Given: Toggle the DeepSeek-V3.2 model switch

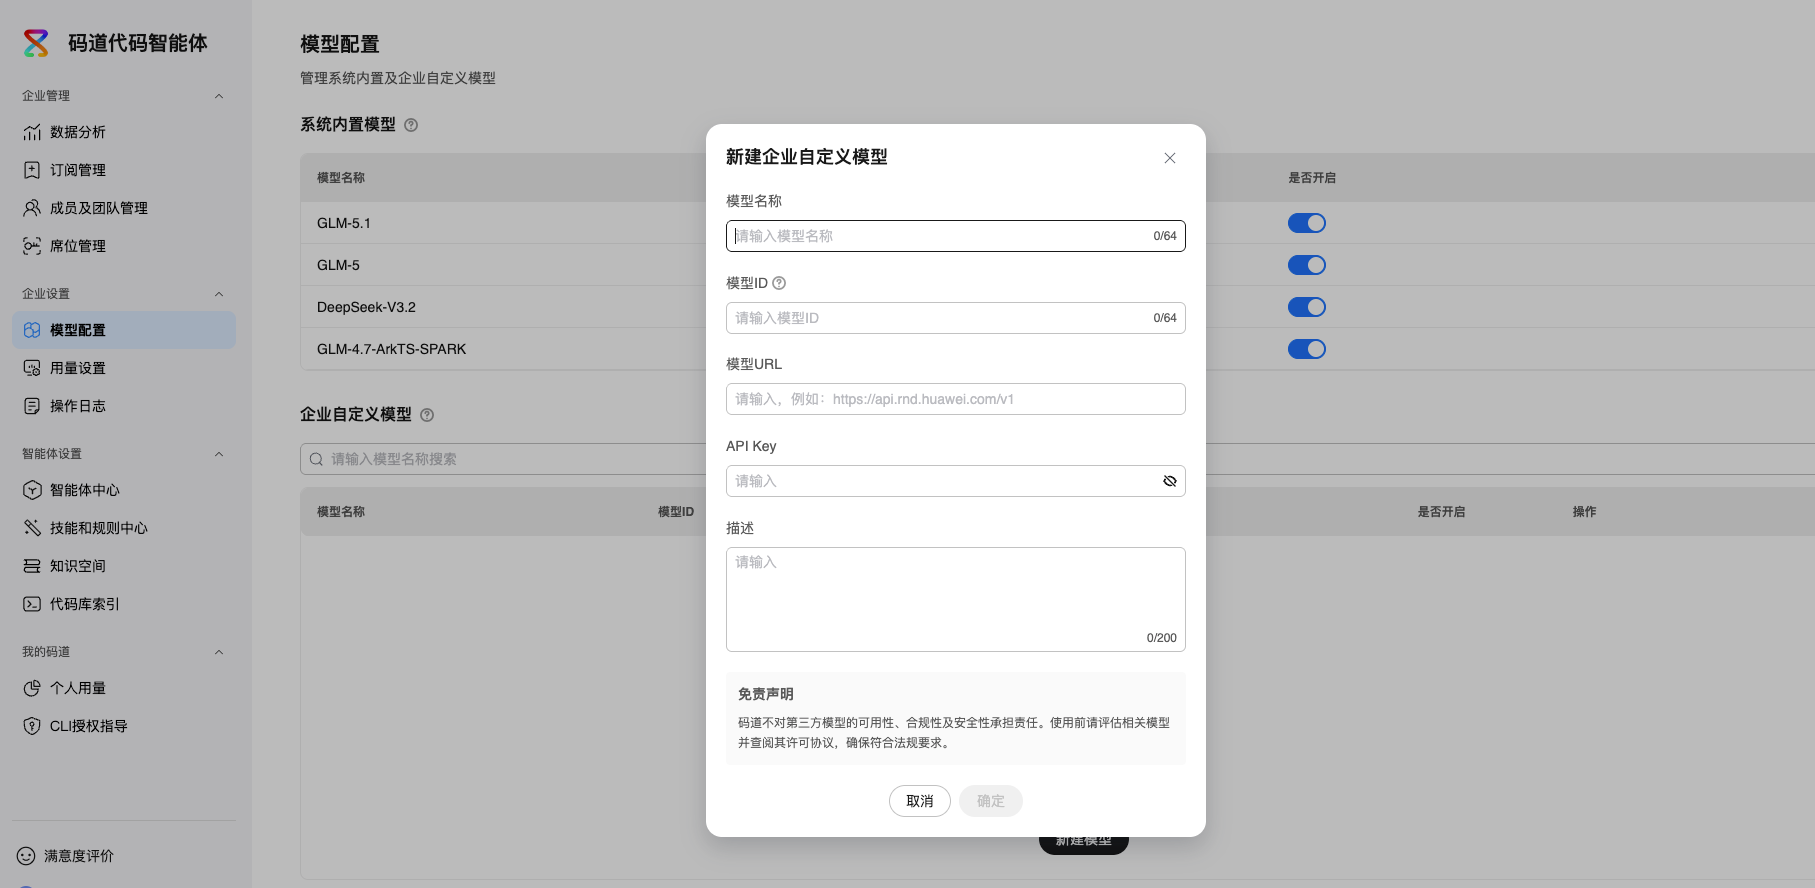Looking at the screenshot, I should pos(1307,307).
